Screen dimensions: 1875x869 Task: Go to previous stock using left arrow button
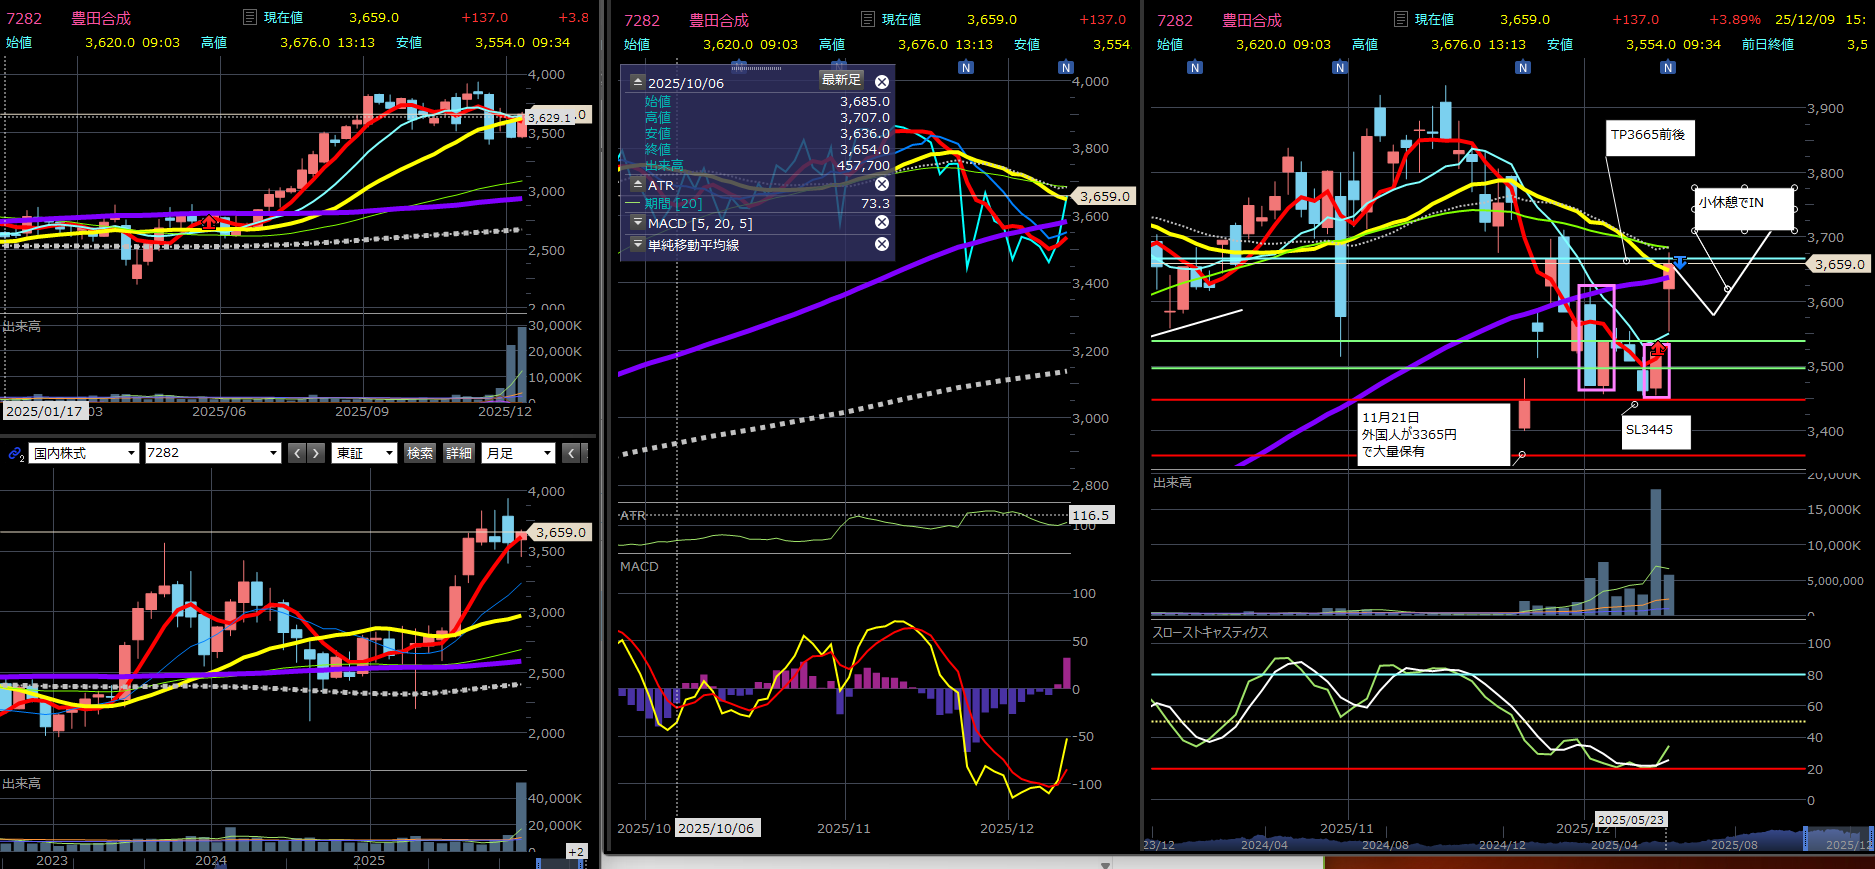tap(297, 453)
